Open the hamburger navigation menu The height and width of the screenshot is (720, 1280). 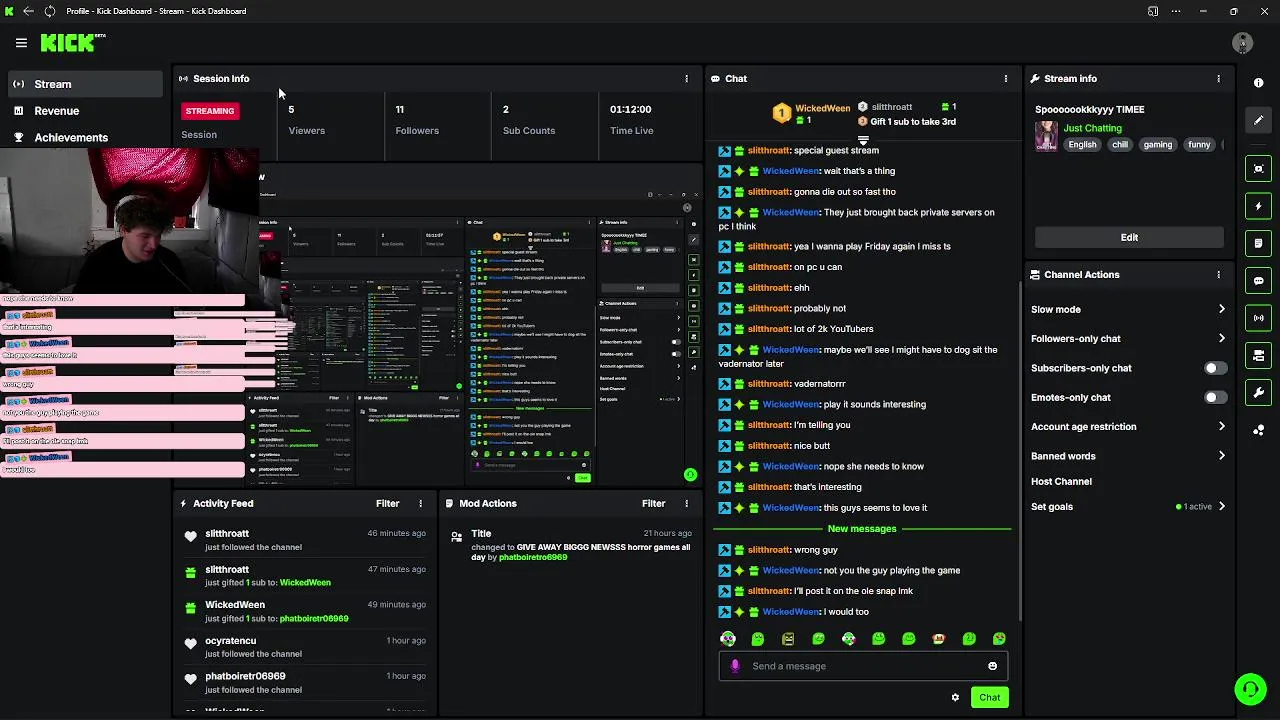(21, 43)
